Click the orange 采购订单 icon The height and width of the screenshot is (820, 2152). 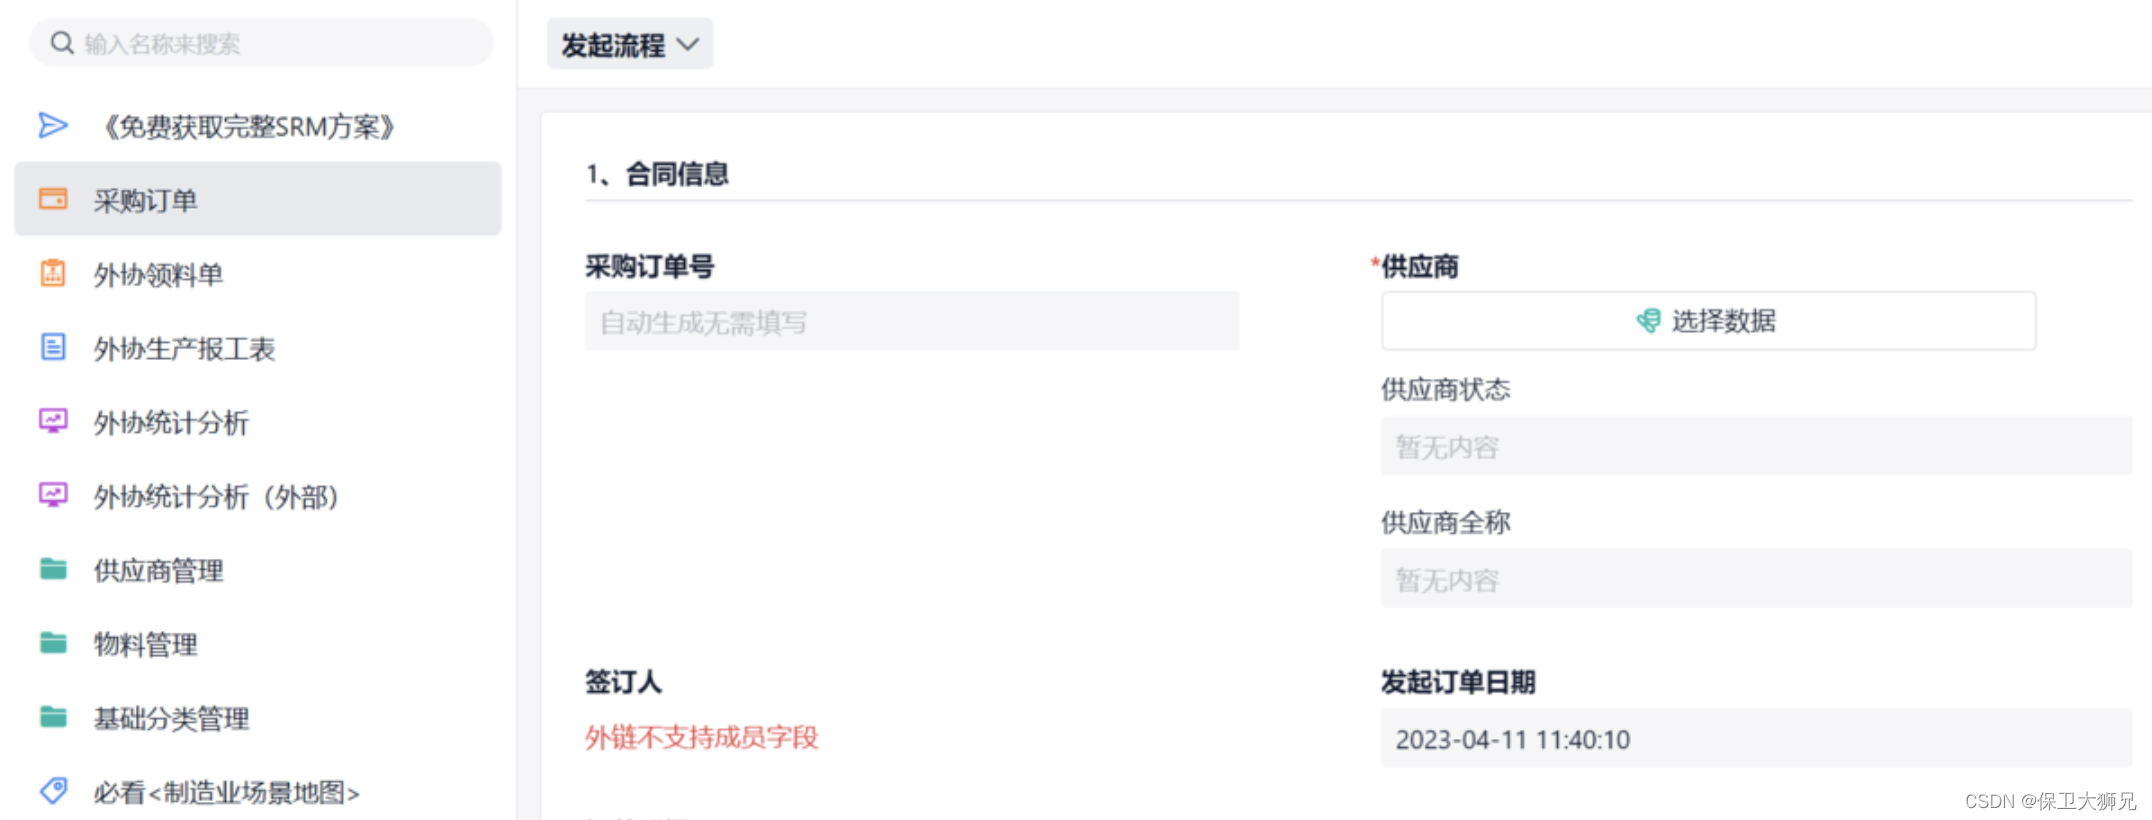pos(53,198)
